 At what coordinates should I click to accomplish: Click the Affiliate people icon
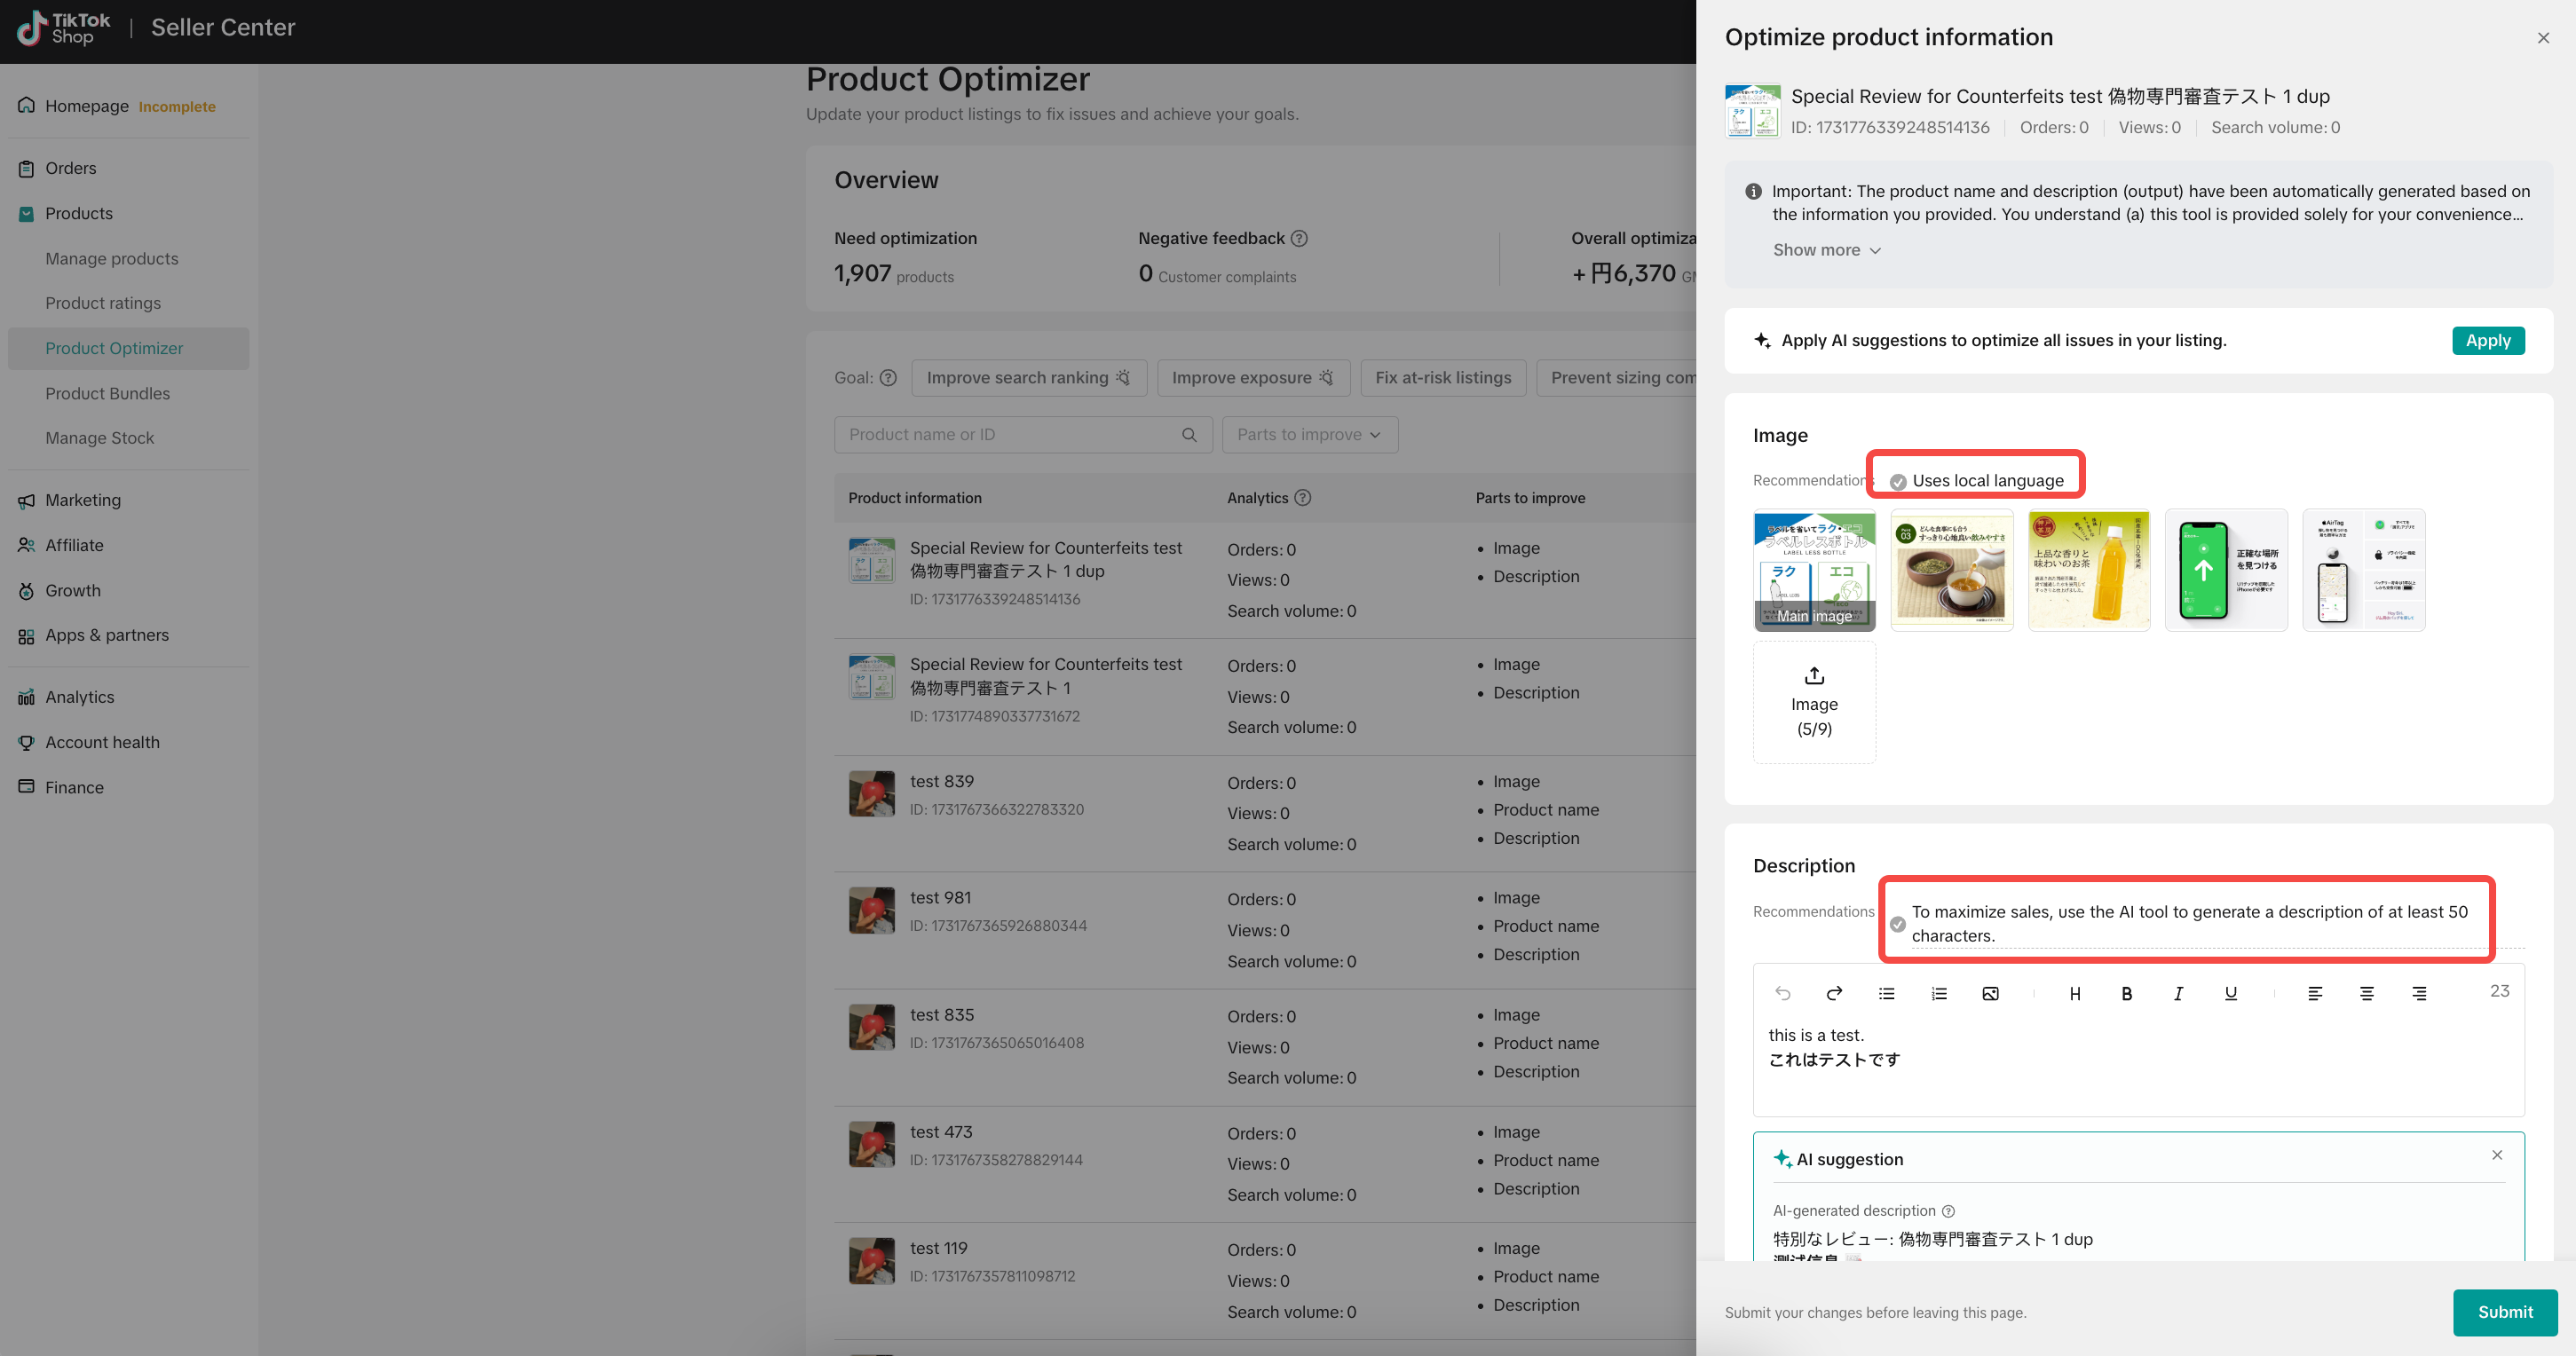pyautogui.click(x=26, y=545)
